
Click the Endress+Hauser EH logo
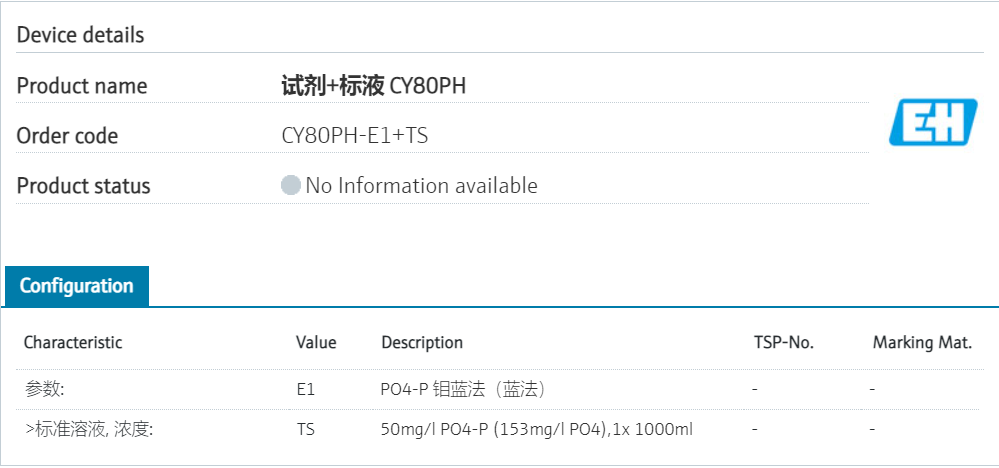[x=933, y=122]
